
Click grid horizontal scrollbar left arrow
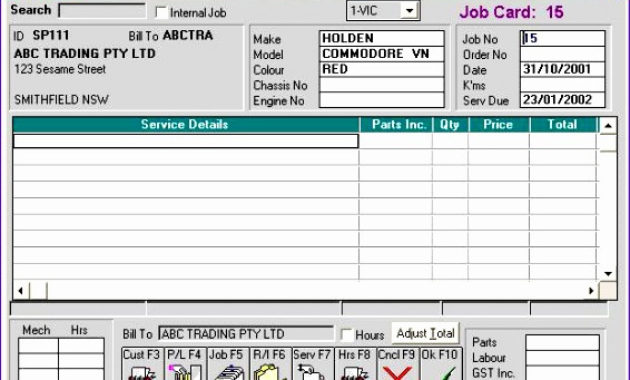coord(21,290)
